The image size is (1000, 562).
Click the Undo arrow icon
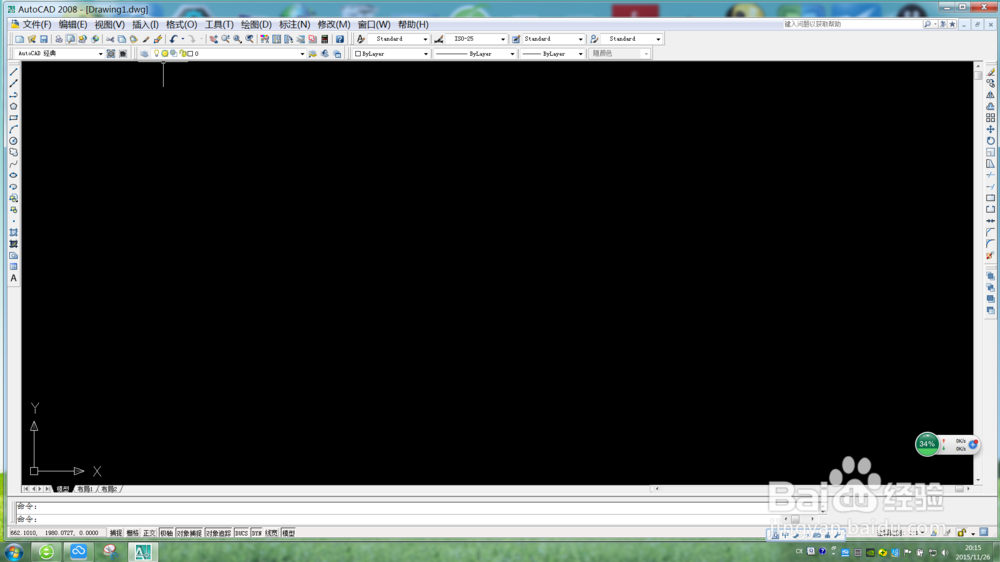173,39
